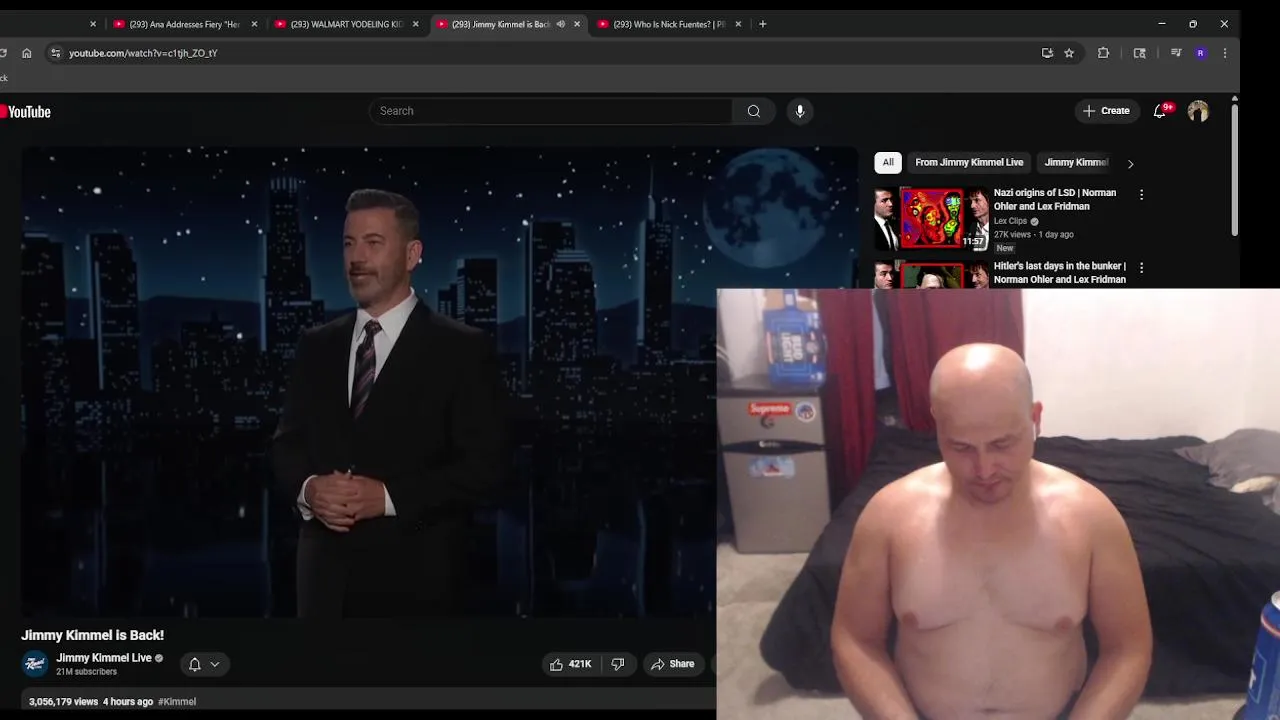The image size is (1280, 720).
Task: Click the Create button
Action: [x=1106, y=111]
